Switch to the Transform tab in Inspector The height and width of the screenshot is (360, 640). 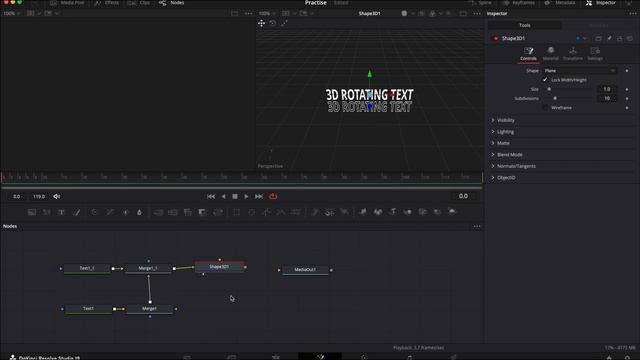tap(573, 53)
